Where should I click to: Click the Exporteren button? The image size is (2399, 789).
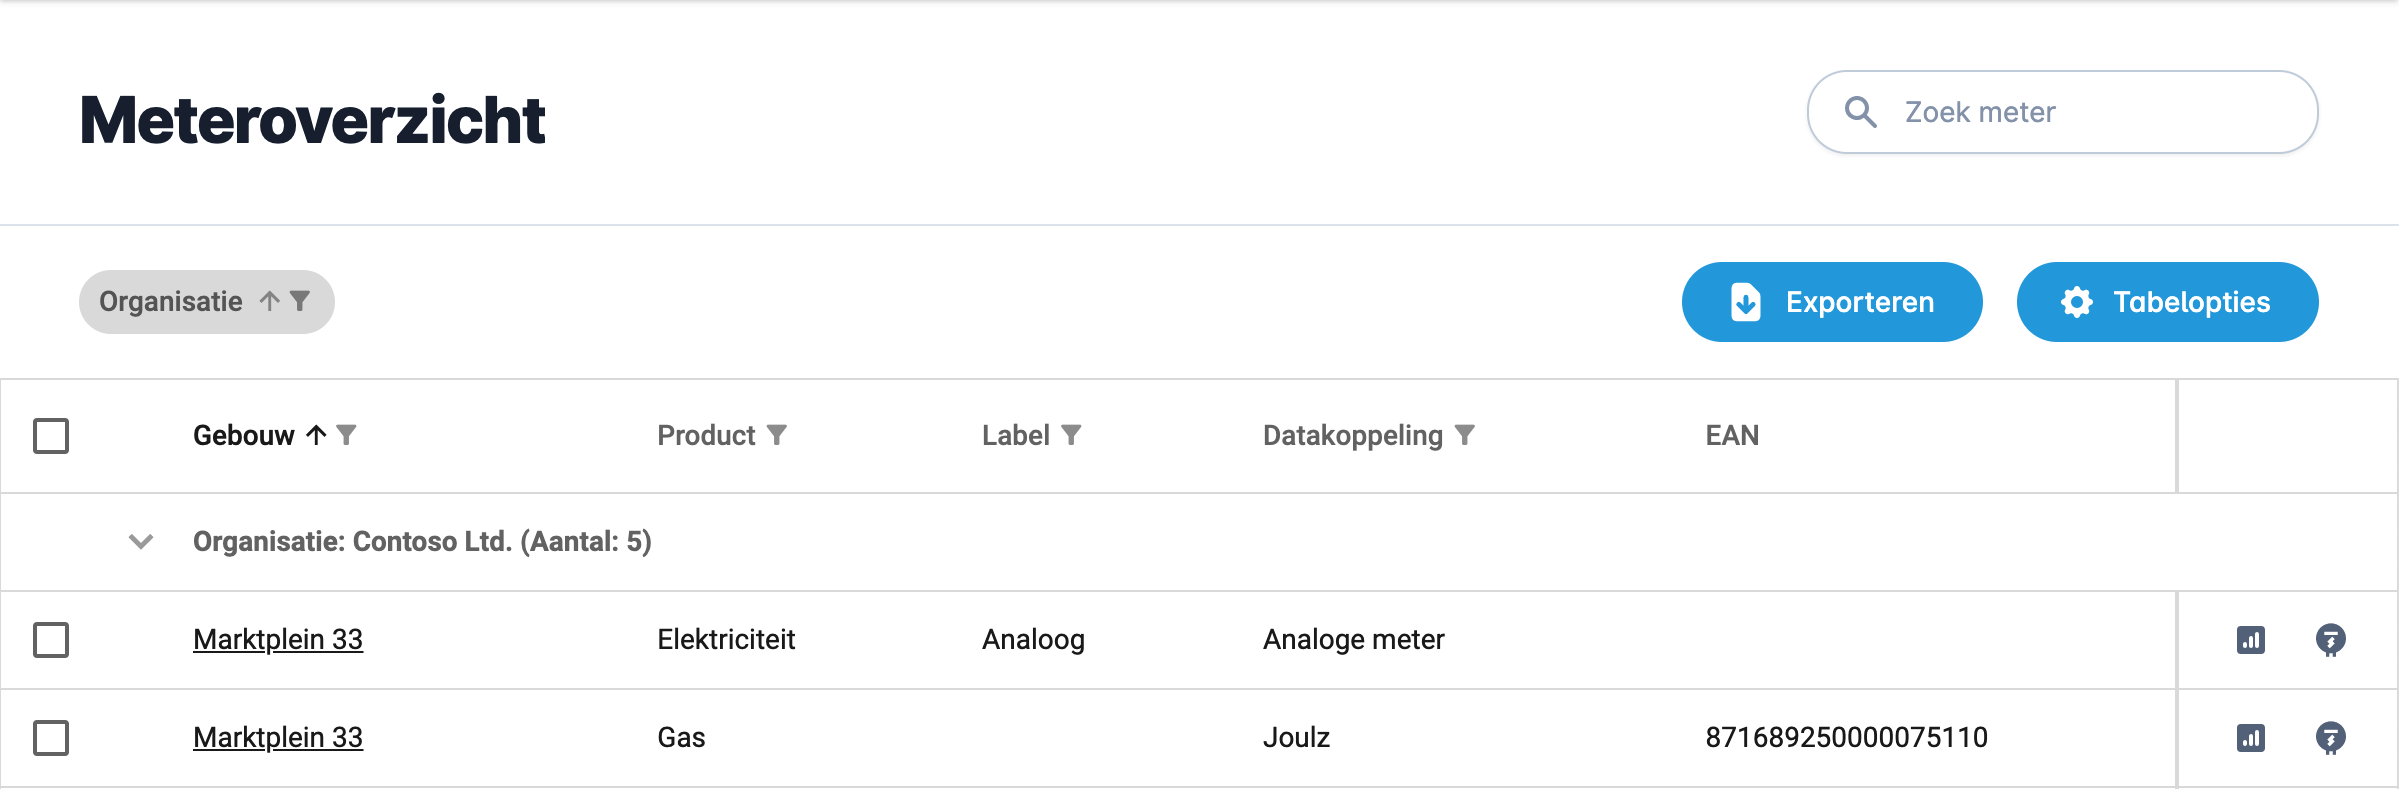click(x=1831, y=302)
